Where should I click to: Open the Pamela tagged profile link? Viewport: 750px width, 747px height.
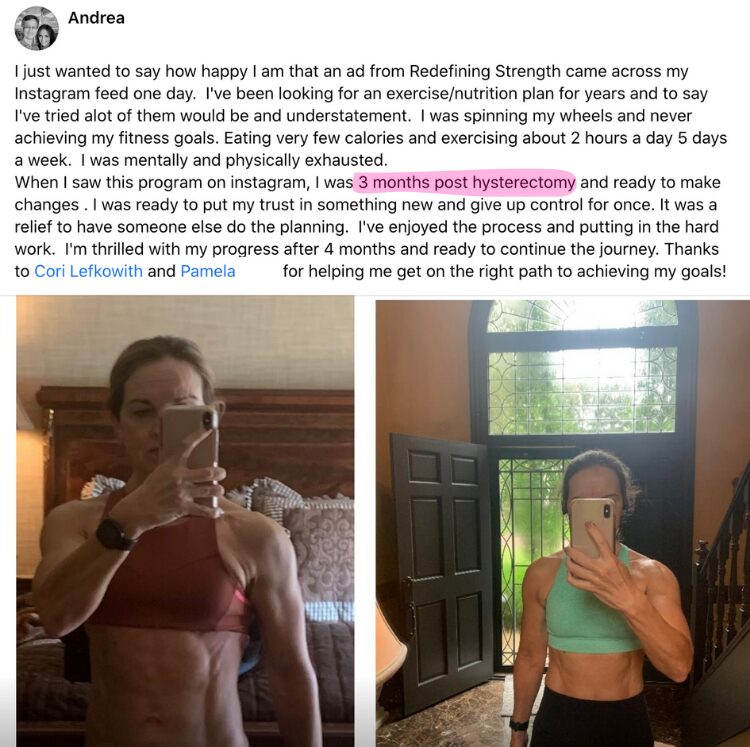[x=208, y=271]
